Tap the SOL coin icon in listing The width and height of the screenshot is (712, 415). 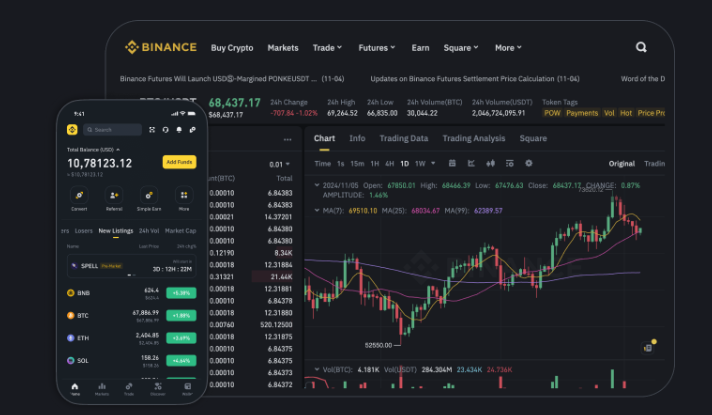70,361
